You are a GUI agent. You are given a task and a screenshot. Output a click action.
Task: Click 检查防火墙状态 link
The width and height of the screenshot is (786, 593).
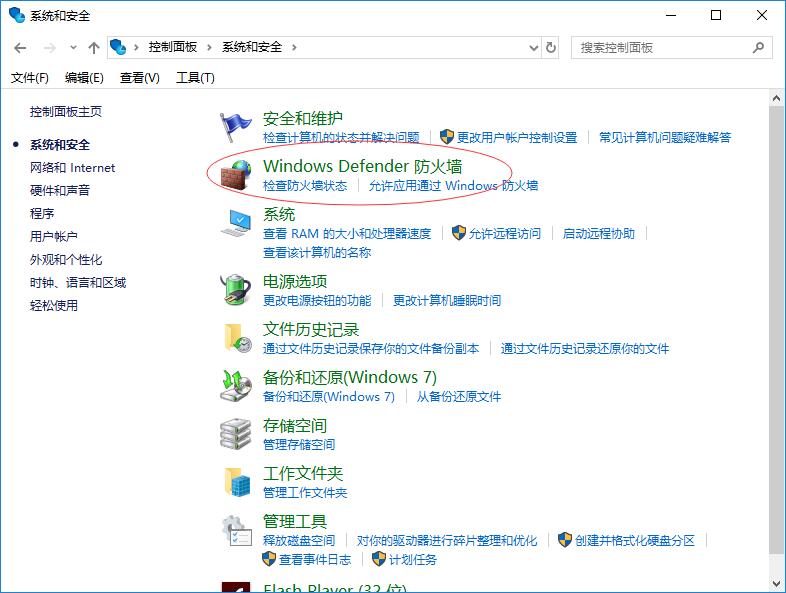point(305,185)
